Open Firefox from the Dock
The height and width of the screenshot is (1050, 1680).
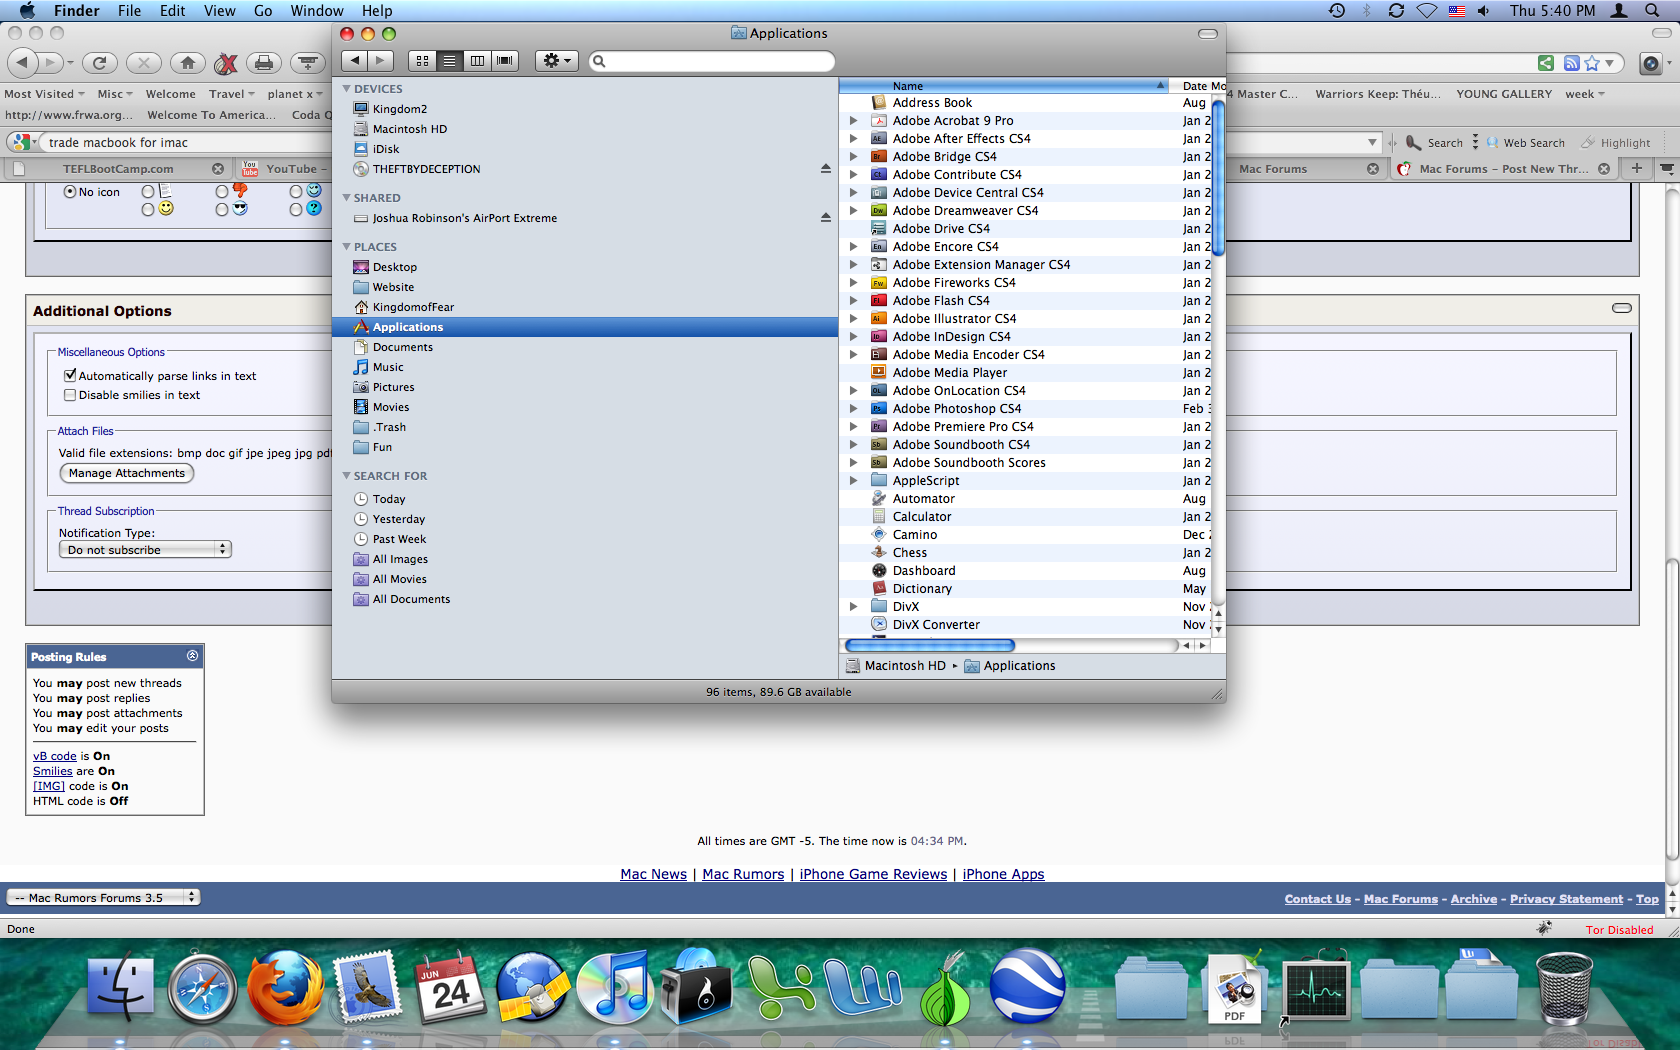pyautogui.click(x=285, y=988)
